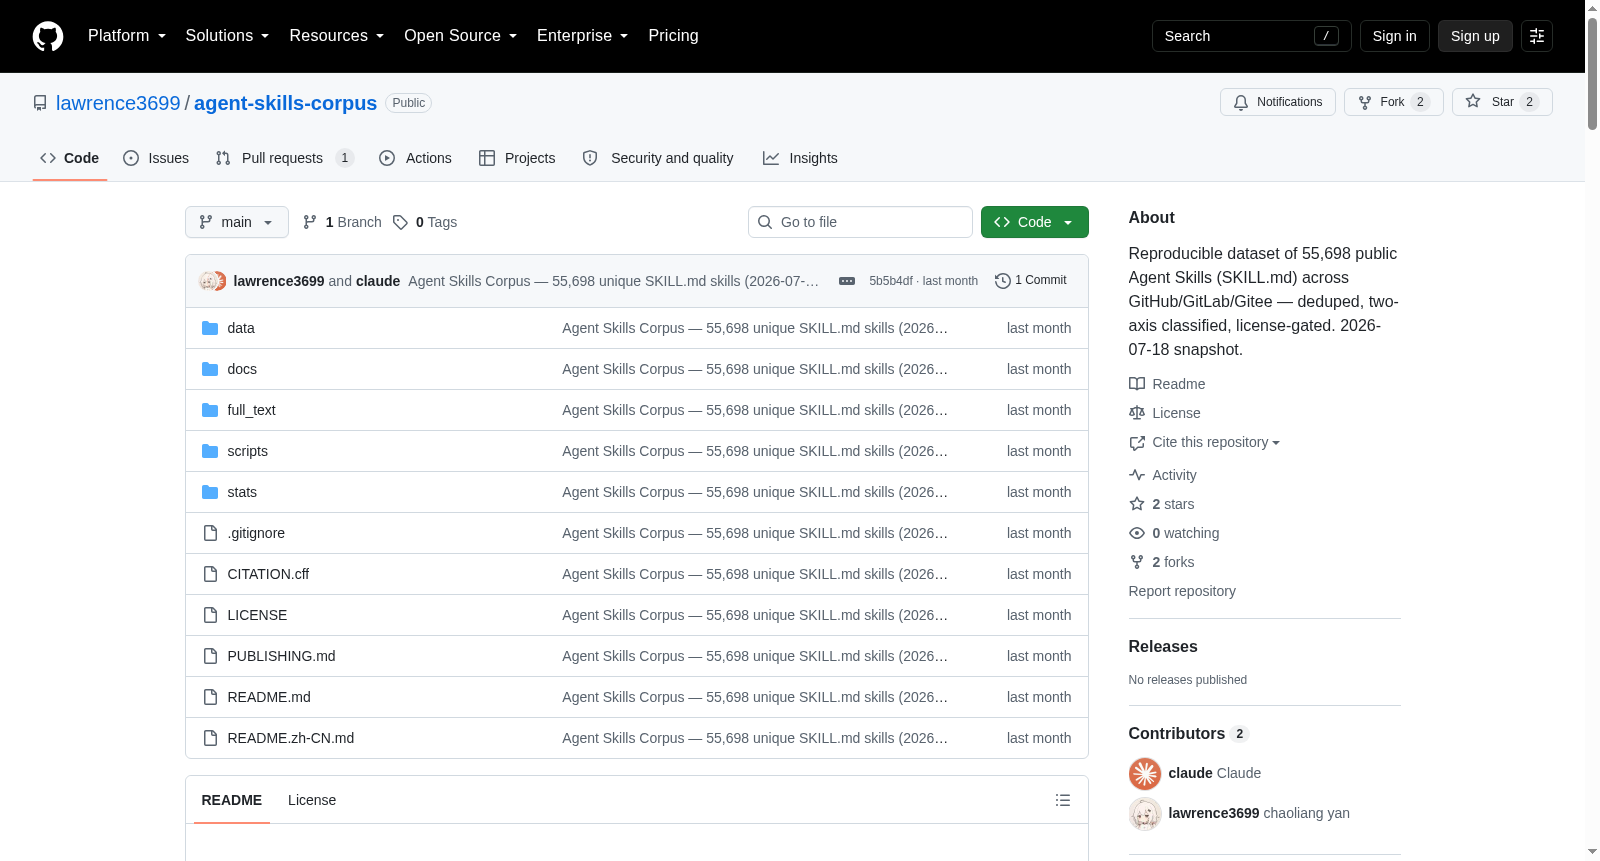View 0 watching link in sidebar
Viewport: 1600px width, 861px height.
click(x=1174, y=533)
